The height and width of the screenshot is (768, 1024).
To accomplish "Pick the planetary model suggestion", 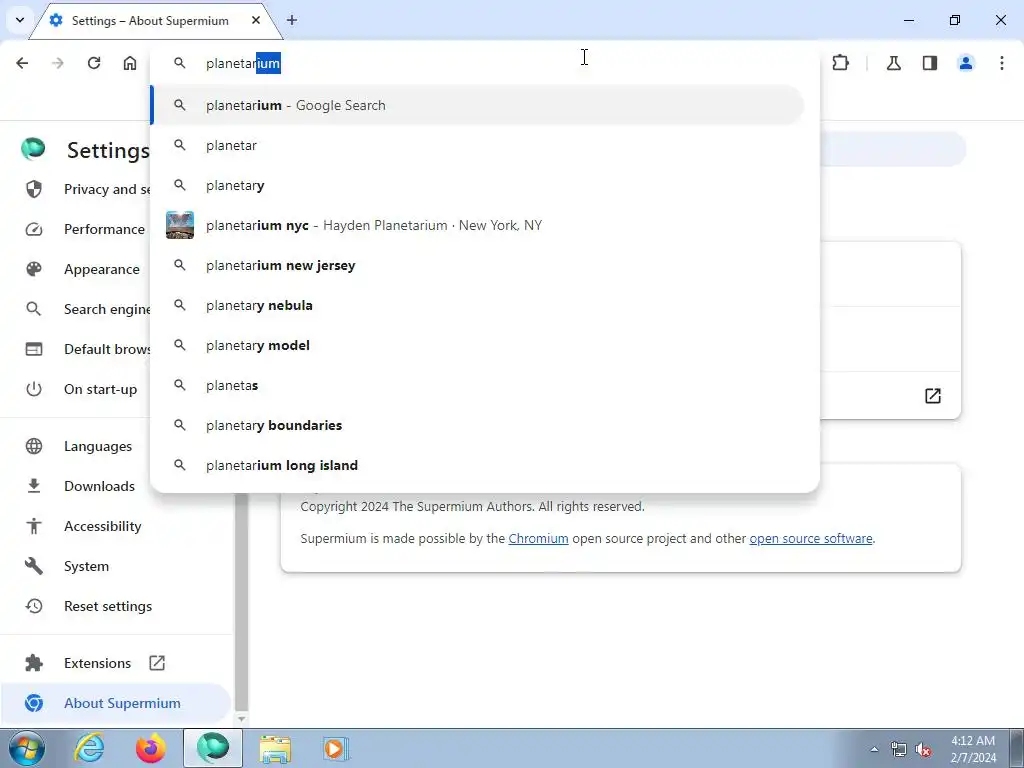I will pyautogui.click(x=477, y=345).
